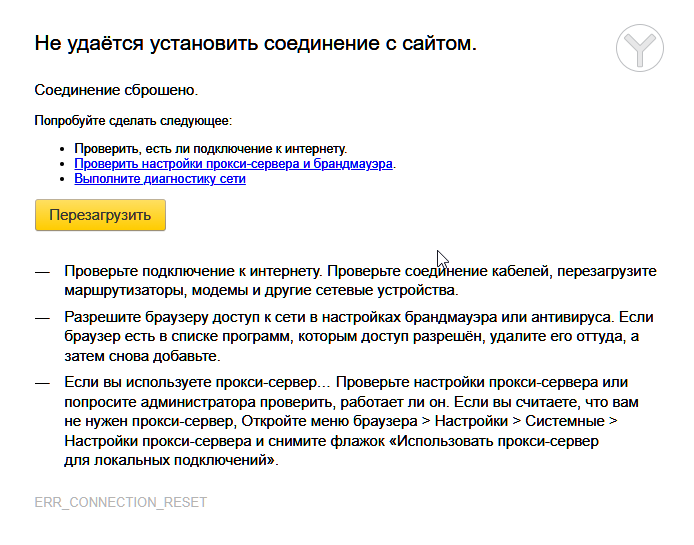Click the paragraph about checking cables and routers
This screenshot has height=545, width=694.
[x=360, y=281]
